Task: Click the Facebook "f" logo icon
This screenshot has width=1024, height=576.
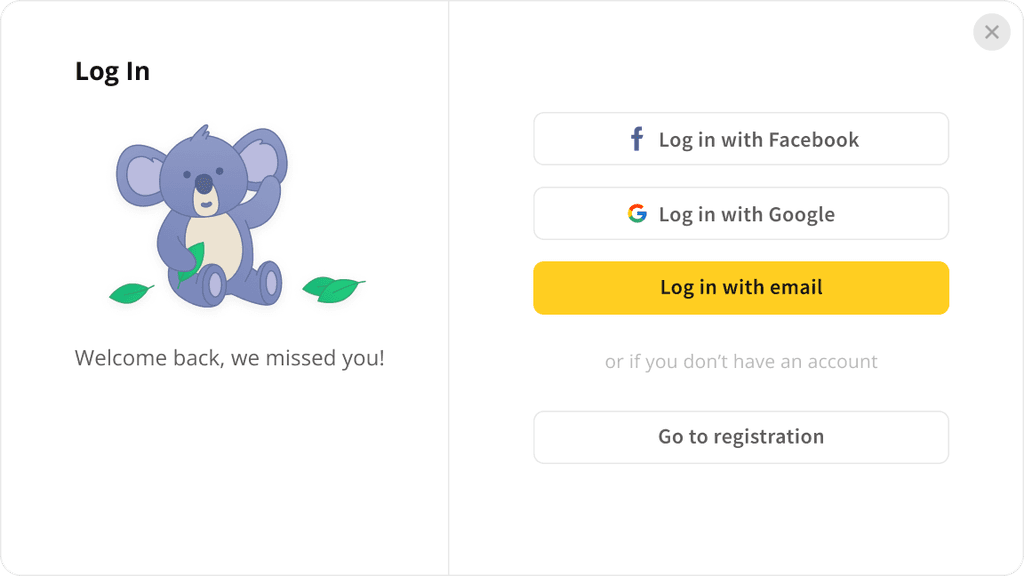Action: [x=637, y=139]
